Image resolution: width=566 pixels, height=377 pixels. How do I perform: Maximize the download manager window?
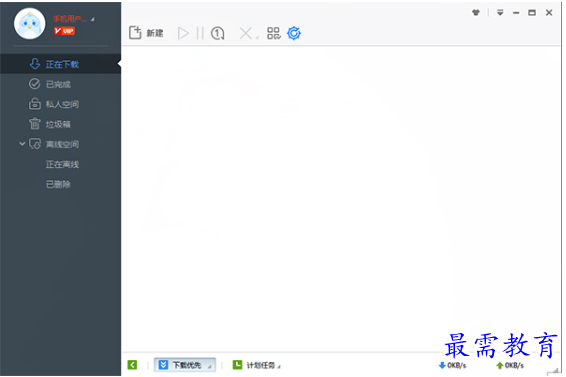(532, 13)
